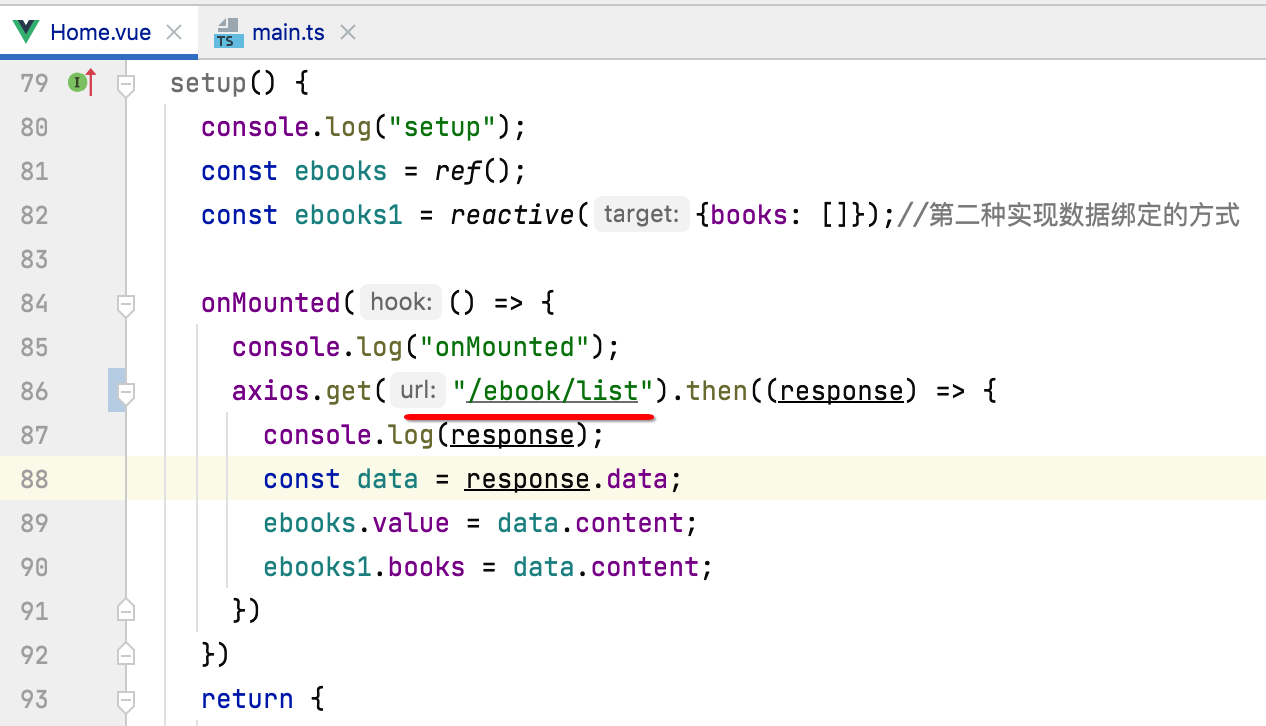The width and height of the screenshot is (1266, 726).
Task: Click the url: parameter hint
Action: (417, 391)
